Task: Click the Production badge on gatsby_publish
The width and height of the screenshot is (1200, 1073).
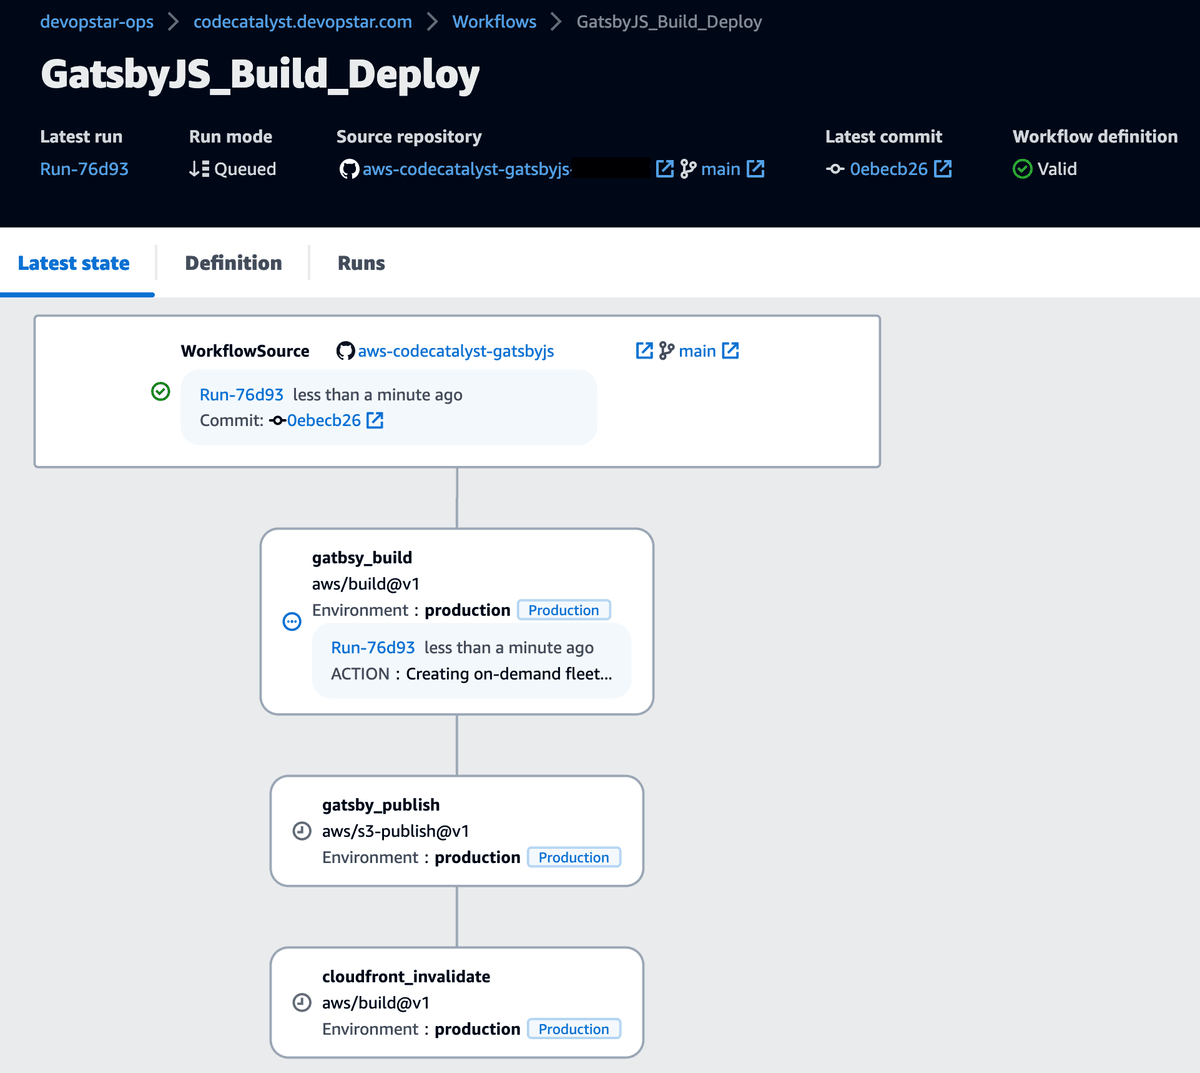Action: tap(574, 856)
